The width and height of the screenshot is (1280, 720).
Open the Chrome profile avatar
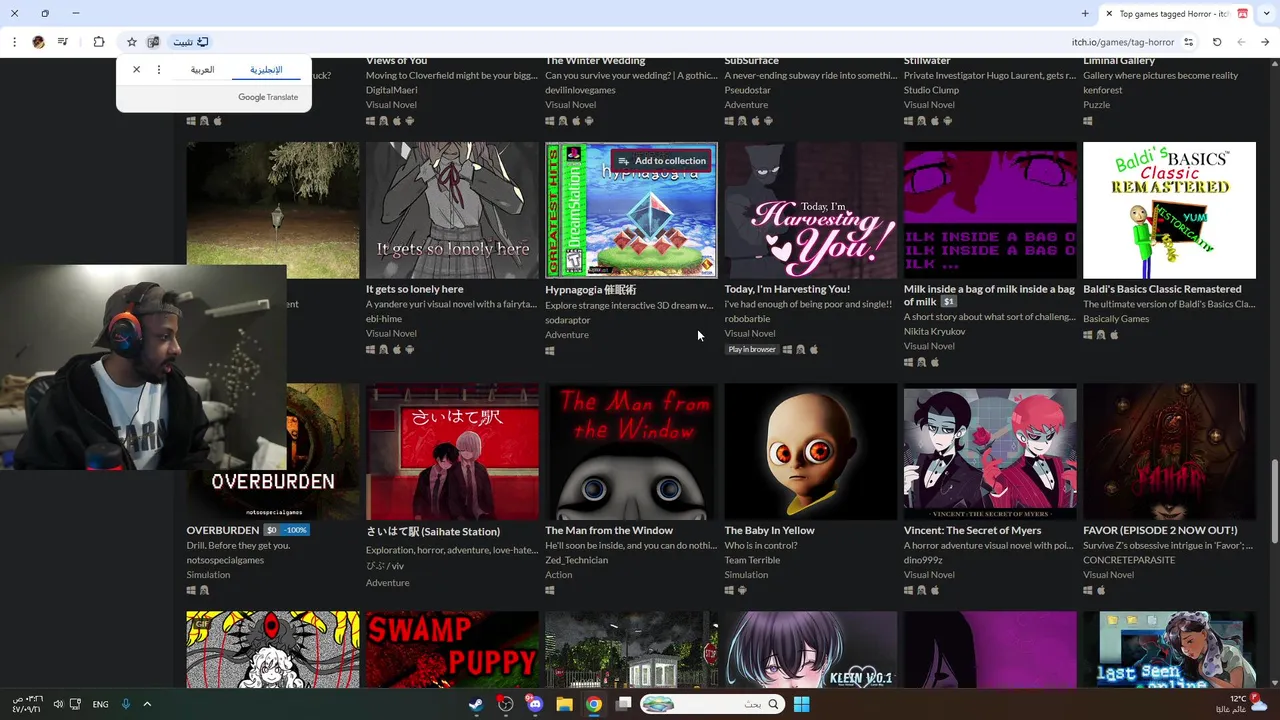38,42
